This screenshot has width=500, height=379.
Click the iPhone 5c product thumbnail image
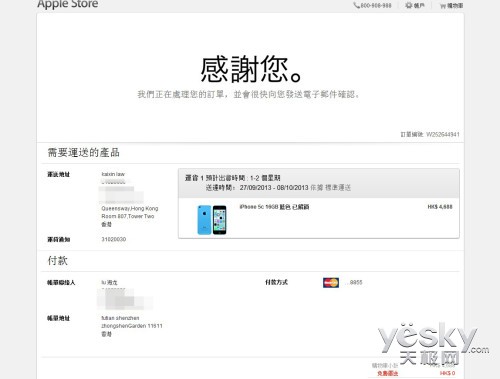pyautogui.click(x=212, y=220)
